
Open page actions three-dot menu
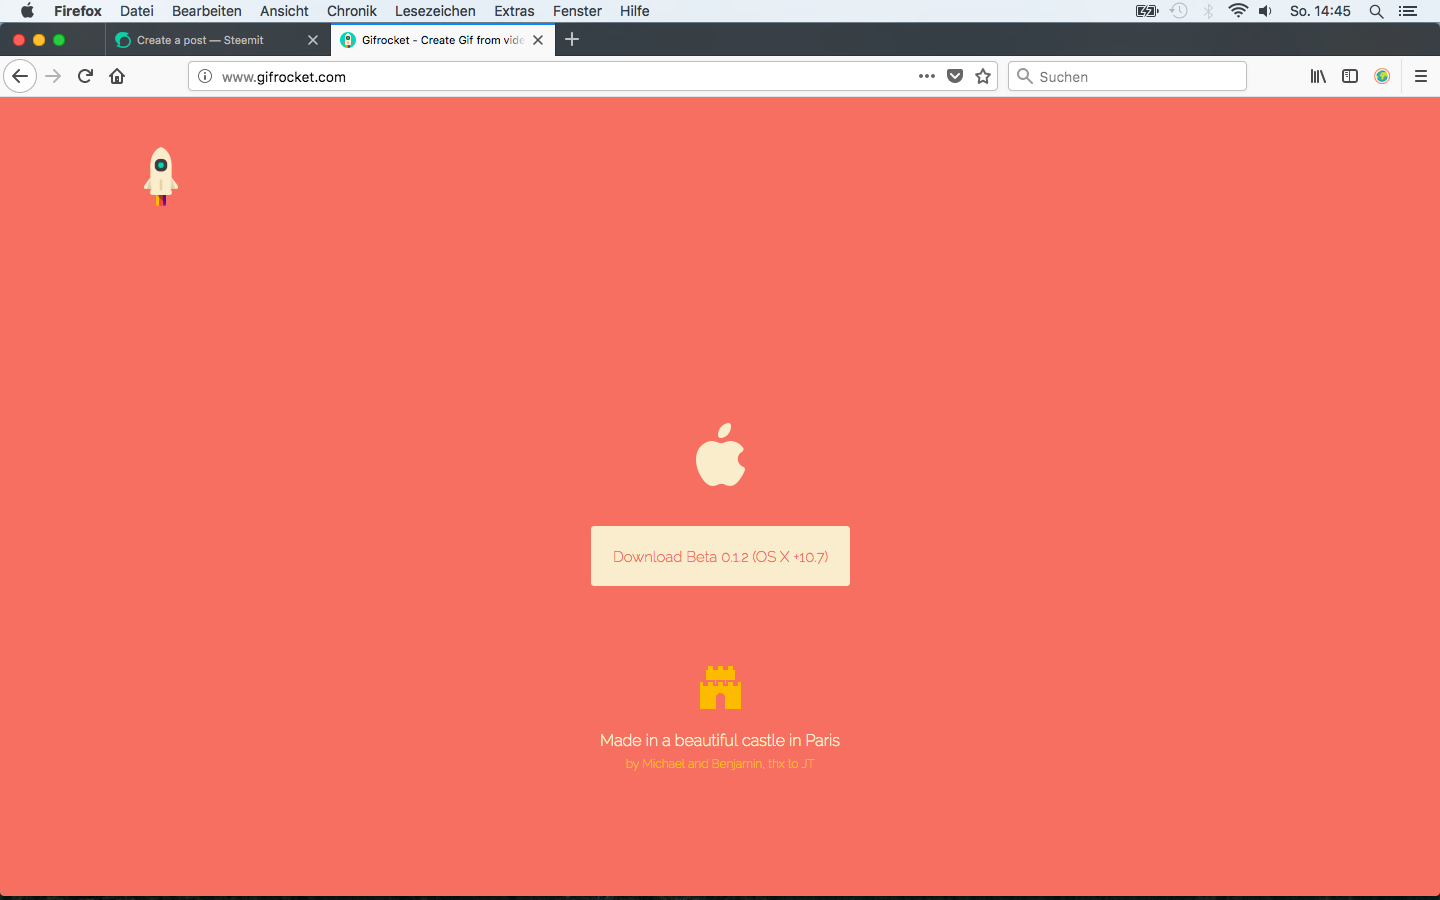pyautogui.click(x=927, y=76)
